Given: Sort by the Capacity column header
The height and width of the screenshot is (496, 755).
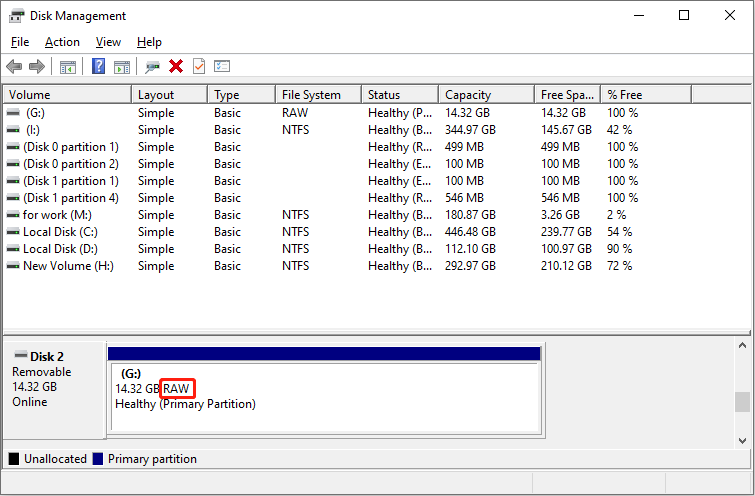Looking at the screenshot, I should [487, 95].
